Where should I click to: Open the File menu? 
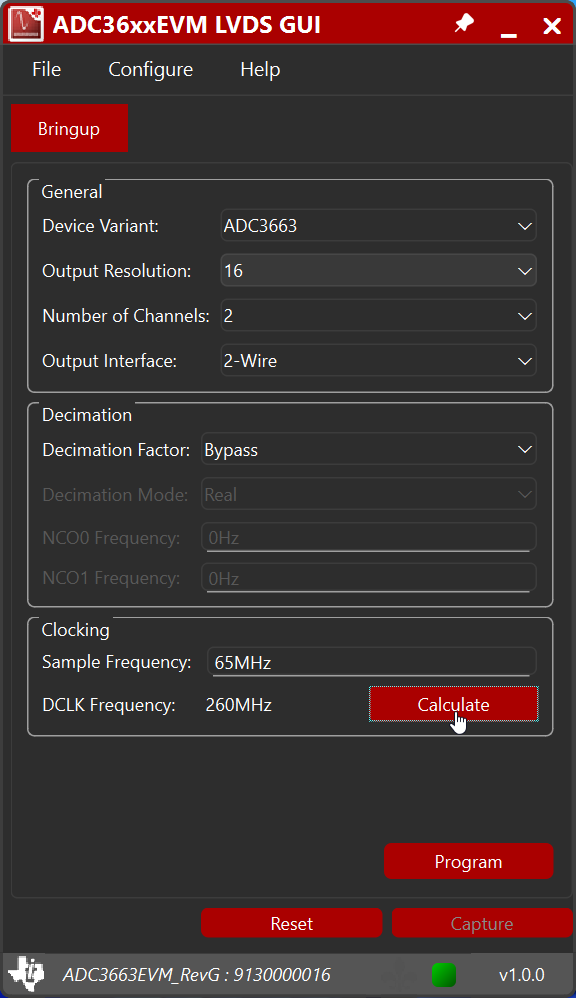click(x=46, y=69)
